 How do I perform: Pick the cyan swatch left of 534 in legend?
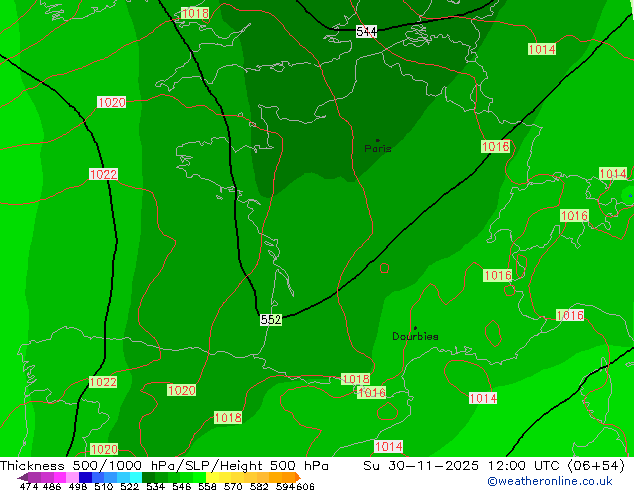[136, 477]
